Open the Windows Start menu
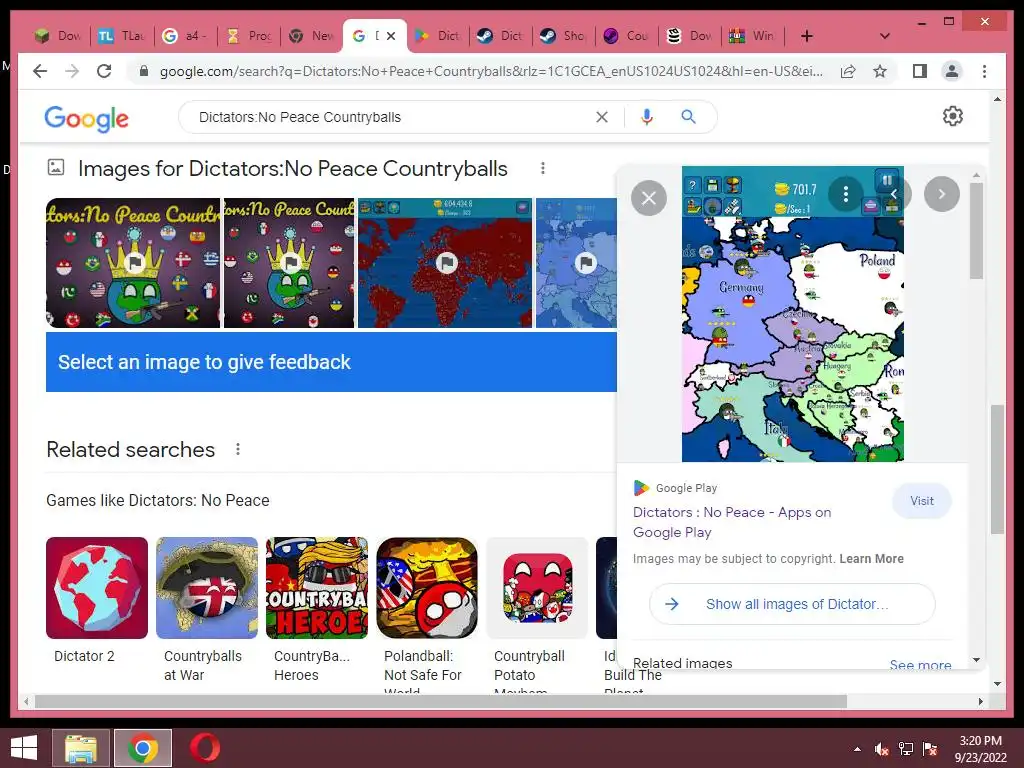This screenshot has width=1024, height=768. click(24, 748)
